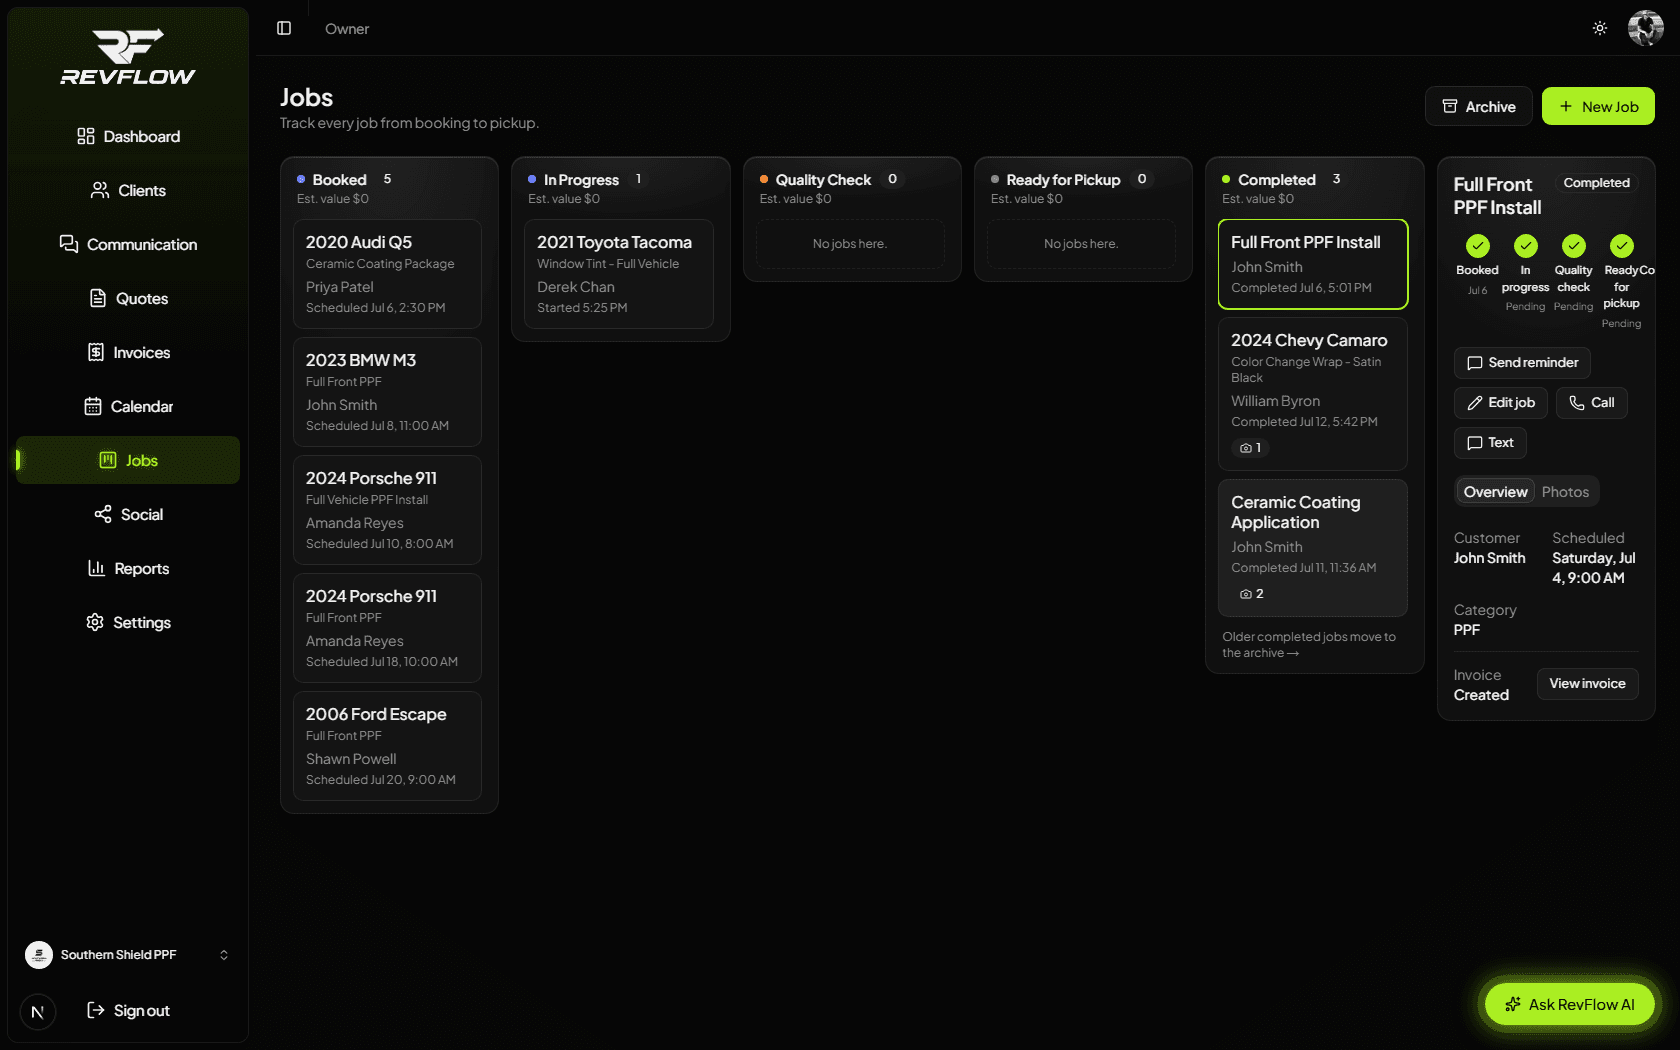The height and width of the screenshot is (1050, 1680).
Task: Toggle the sidebar panel icon
Action: pos(284,28)
